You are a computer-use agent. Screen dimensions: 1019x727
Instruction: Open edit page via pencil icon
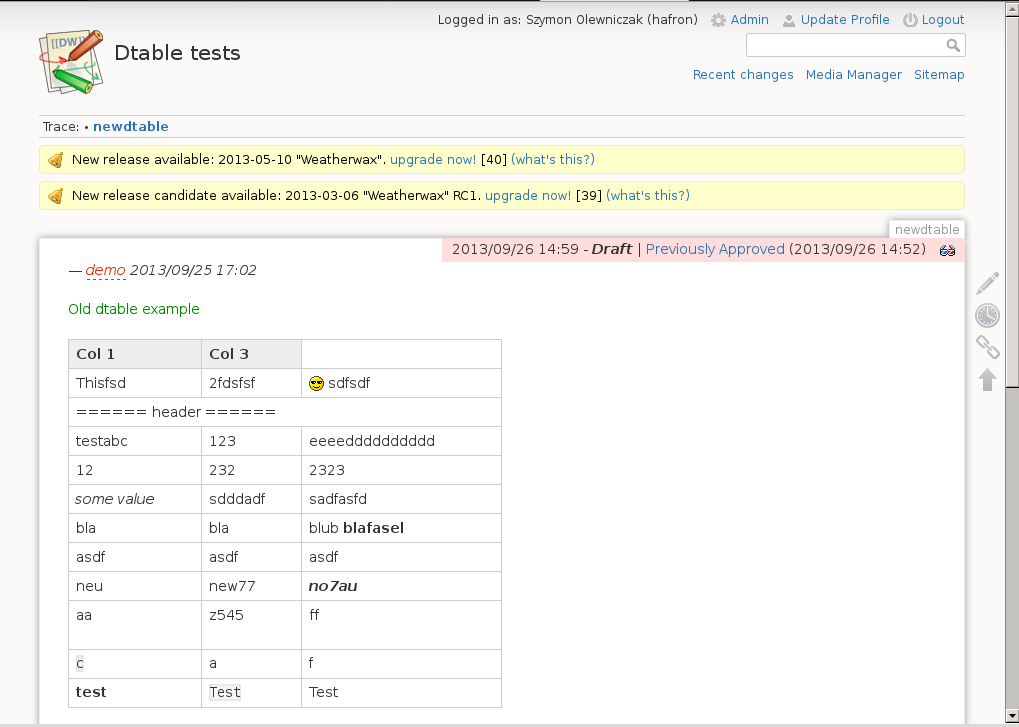click(x=987, y=283)
